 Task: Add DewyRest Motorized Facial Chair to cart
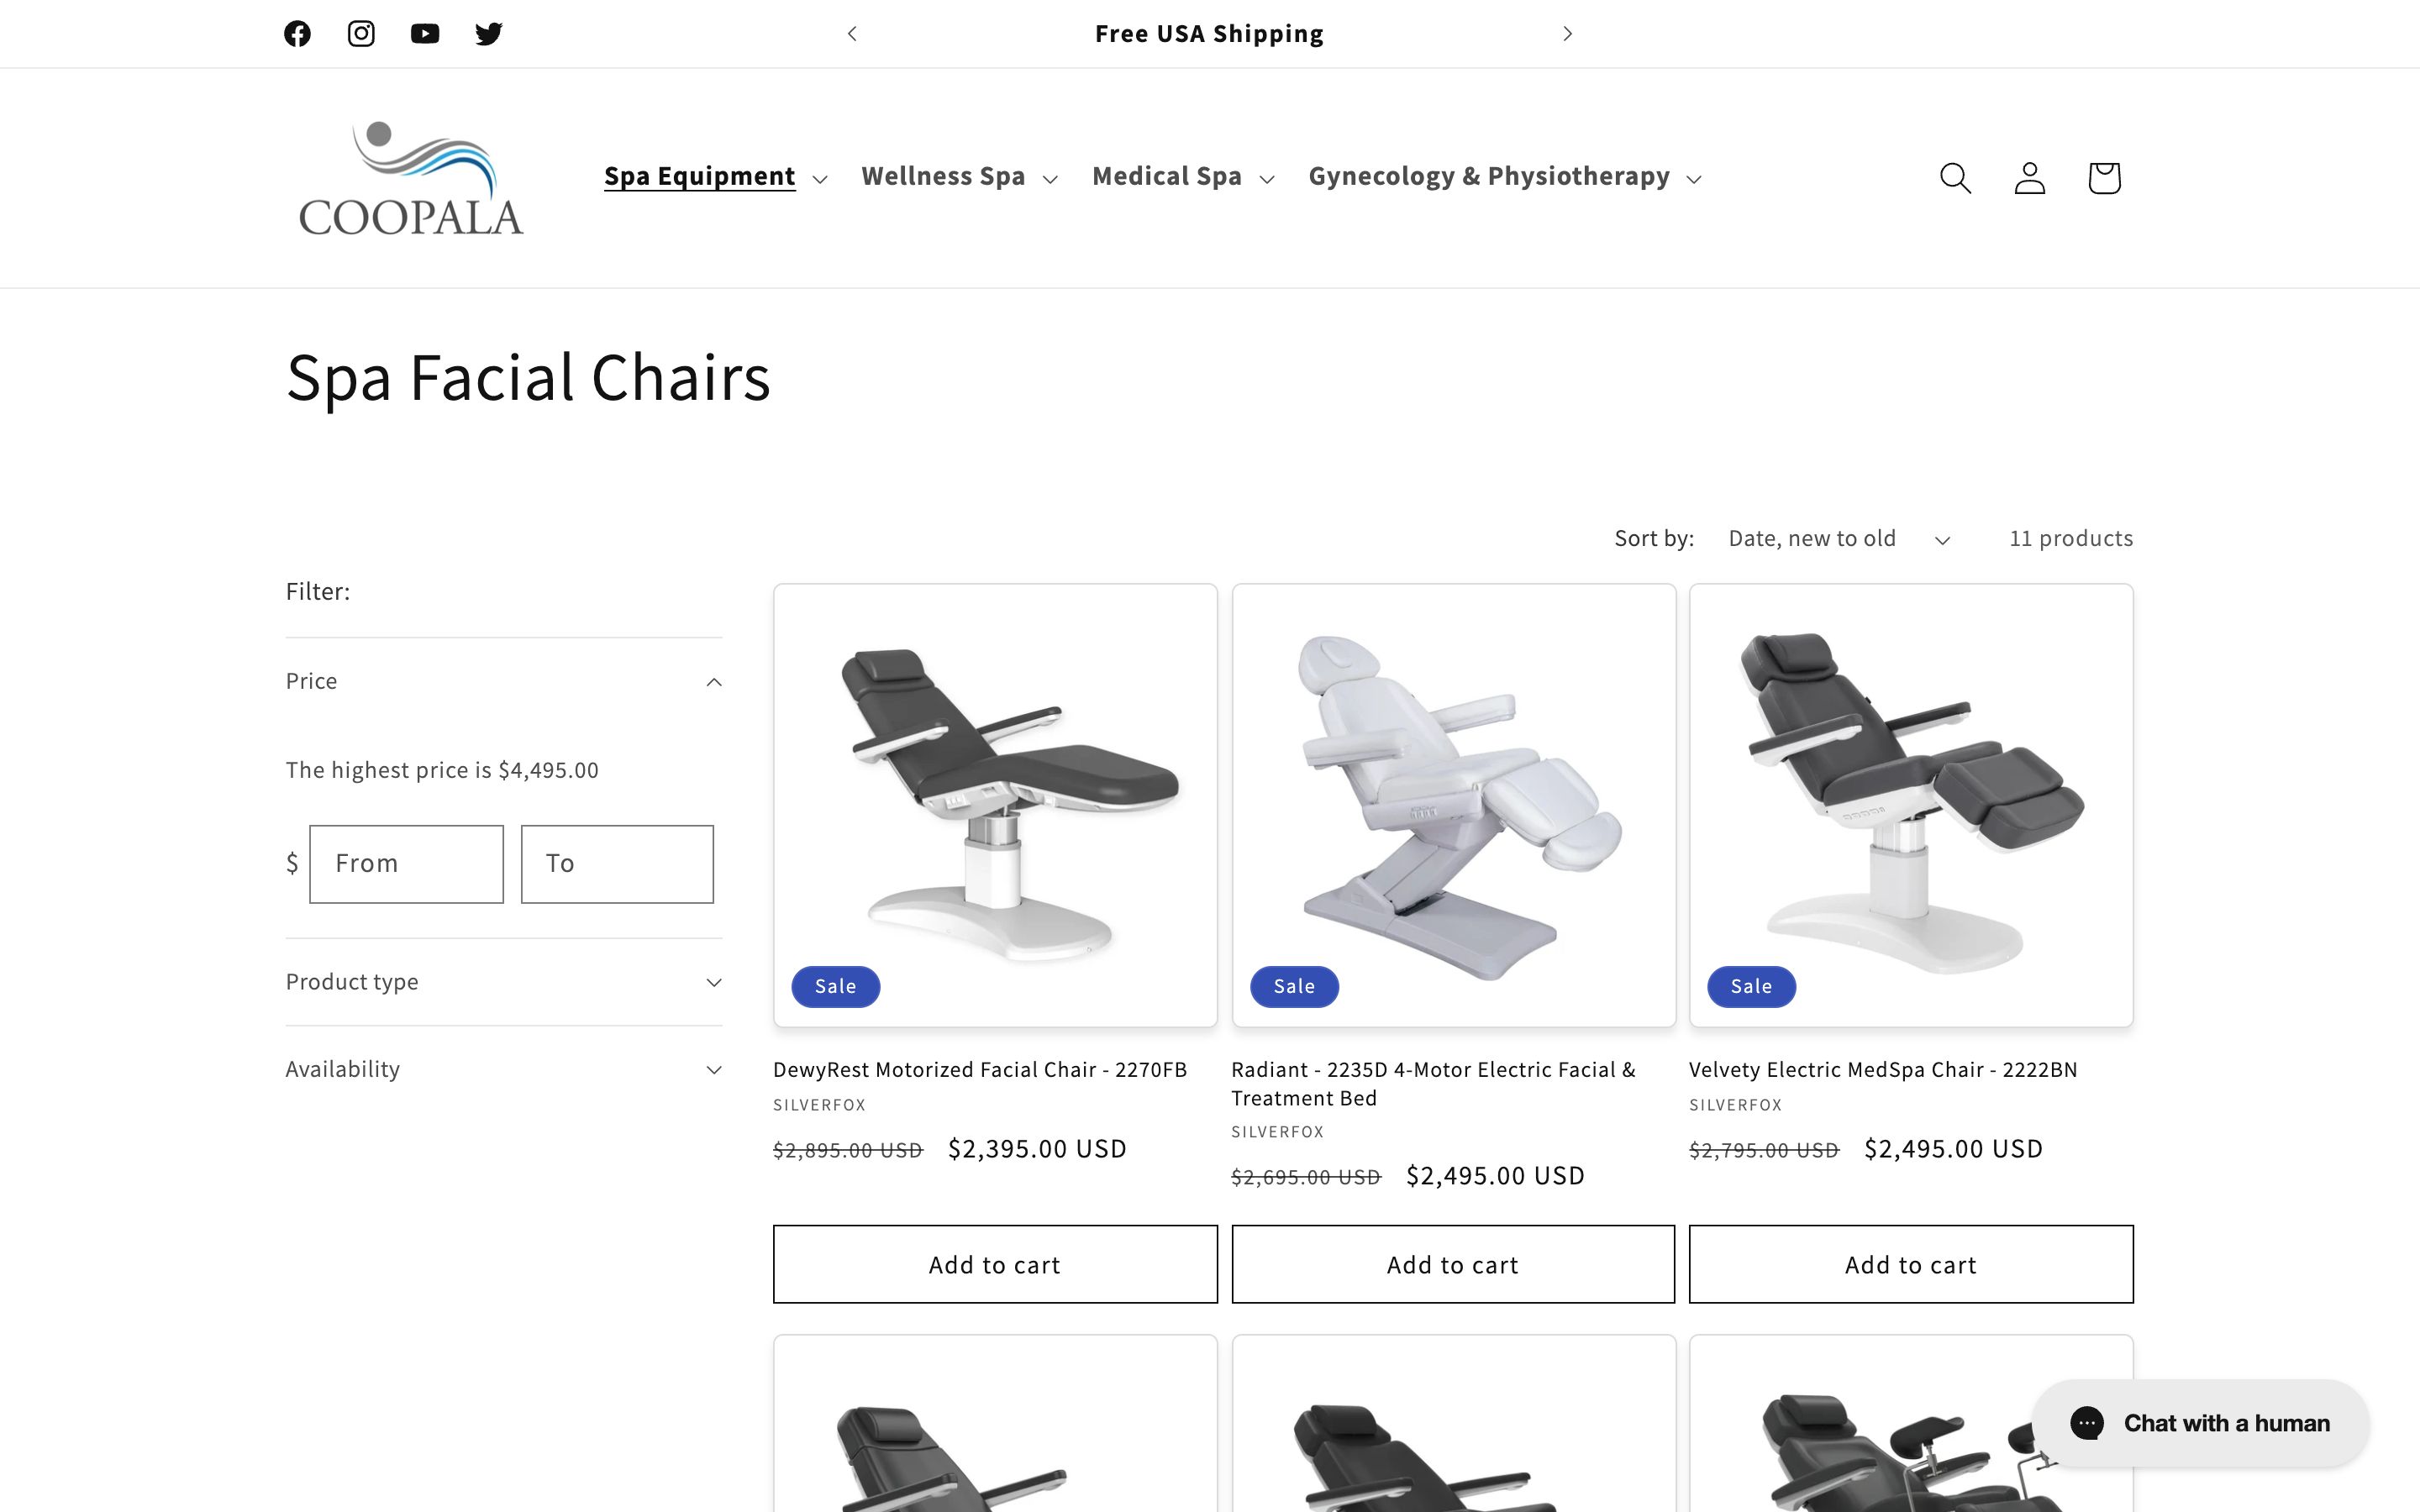click(x=995, y=1264)
